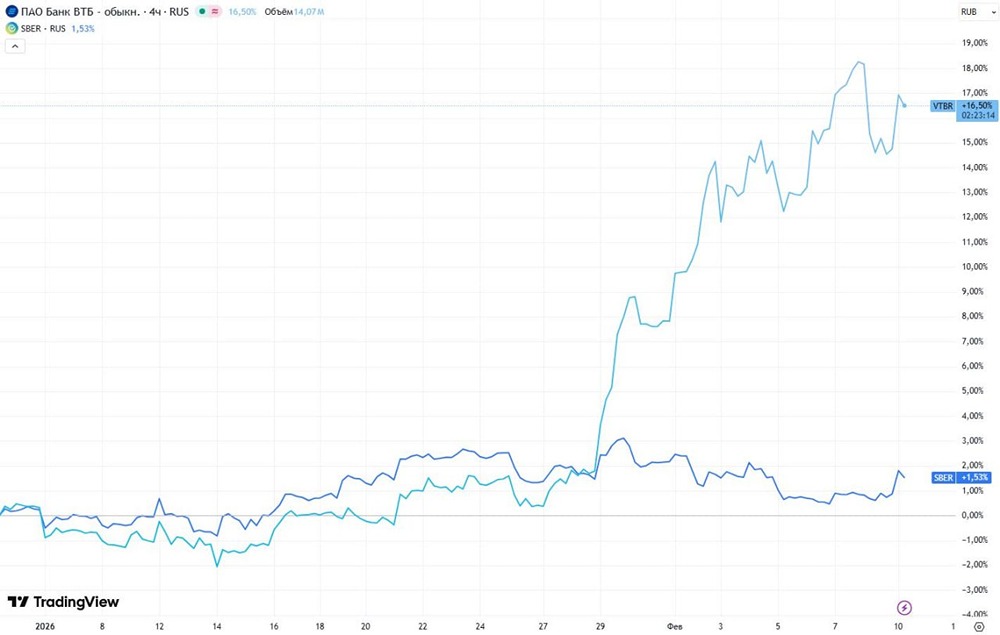Open the purple lightning quick-action icon

[904, 607]
